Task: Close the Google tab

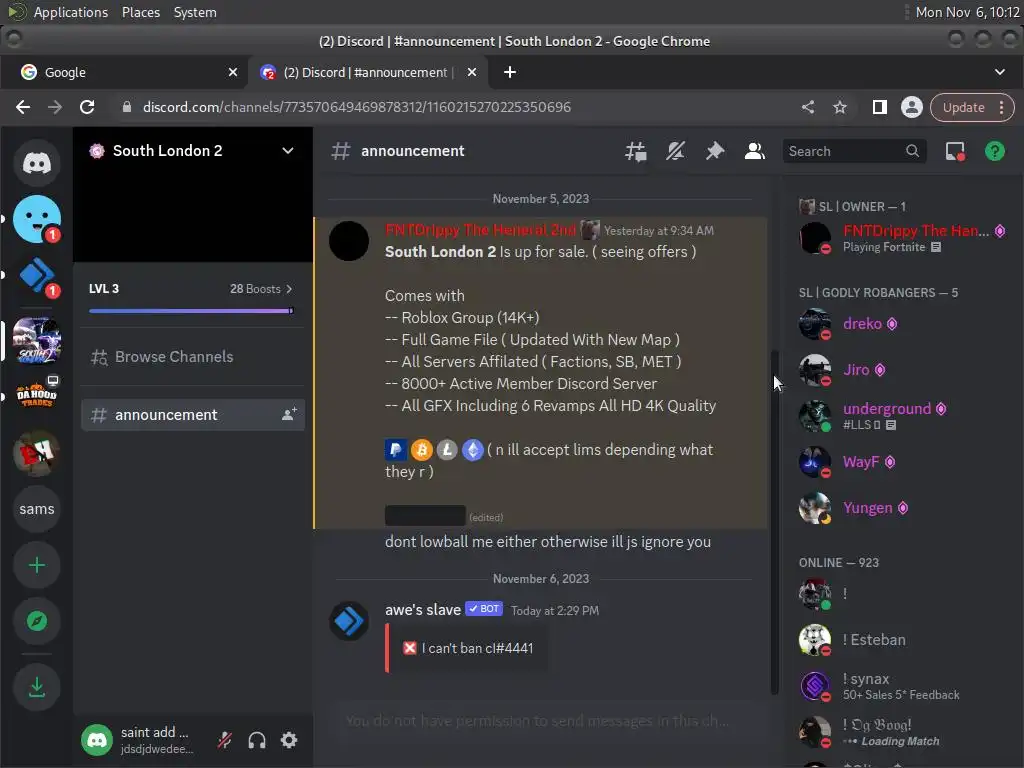Action: pyautogui.click(x=232, y=72)
